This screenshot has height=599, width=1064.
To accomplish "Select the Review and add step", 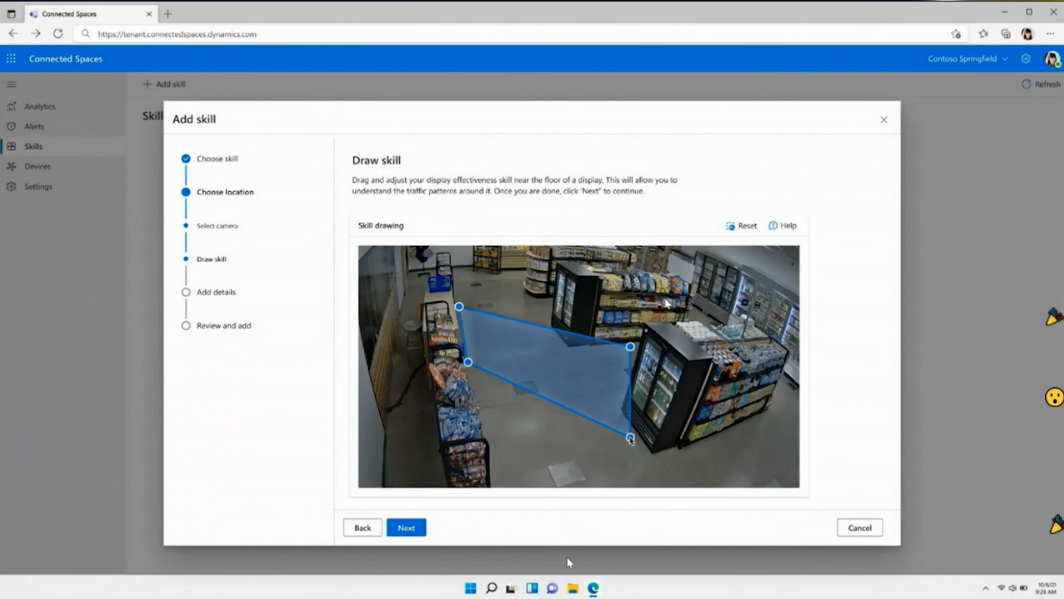I will coord(223,326).
